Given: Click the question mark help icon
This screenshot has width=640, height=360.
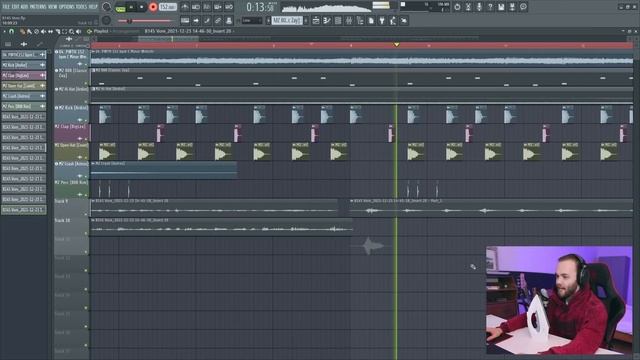Looking at the screenshot, I should [x=490, y=7].
